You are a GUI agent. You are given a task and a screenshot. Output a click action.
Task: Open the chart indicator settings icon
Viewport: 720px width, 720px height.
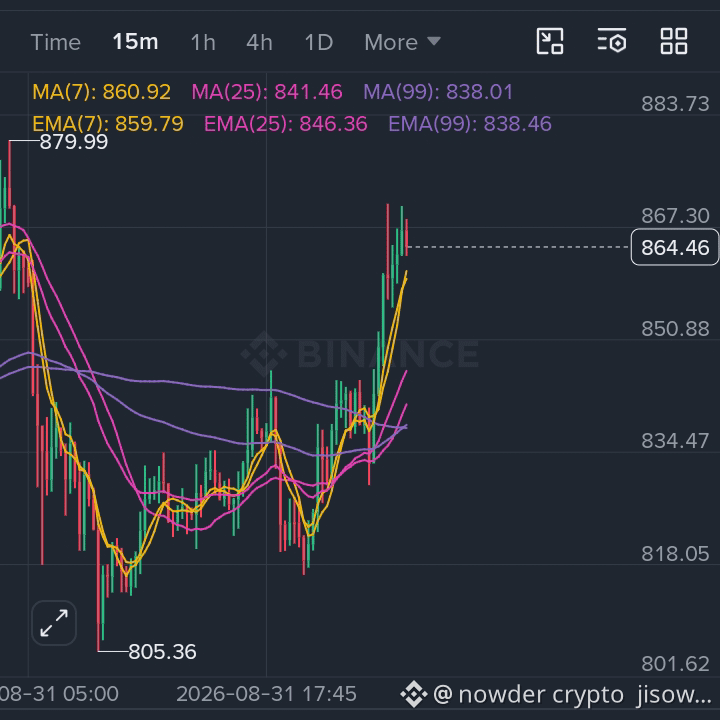click(x=612, y=41)
